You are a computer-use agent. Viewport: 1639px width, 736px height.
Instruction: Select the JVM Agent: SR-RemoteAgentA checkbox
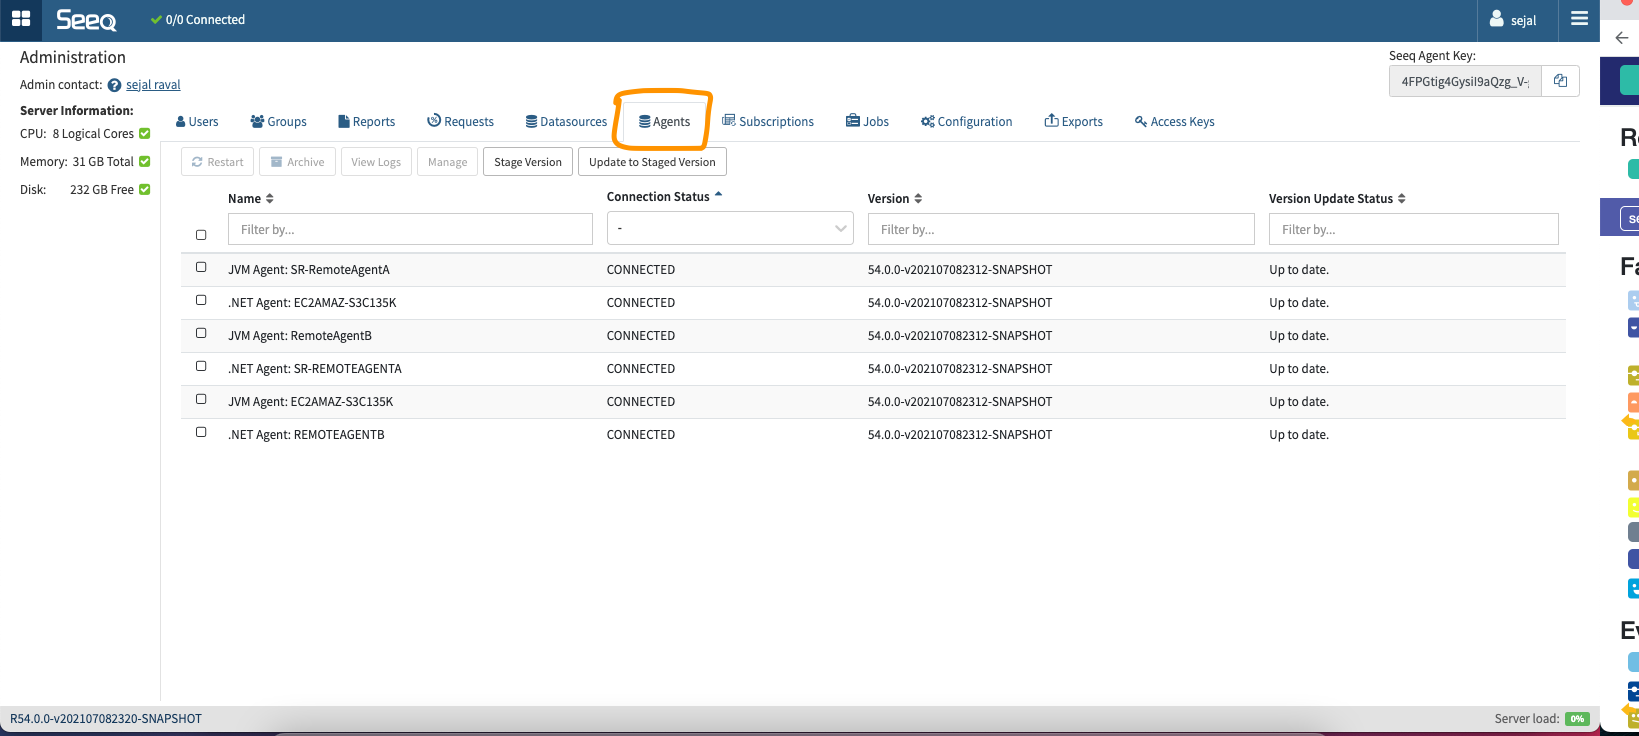coord(201,267)
